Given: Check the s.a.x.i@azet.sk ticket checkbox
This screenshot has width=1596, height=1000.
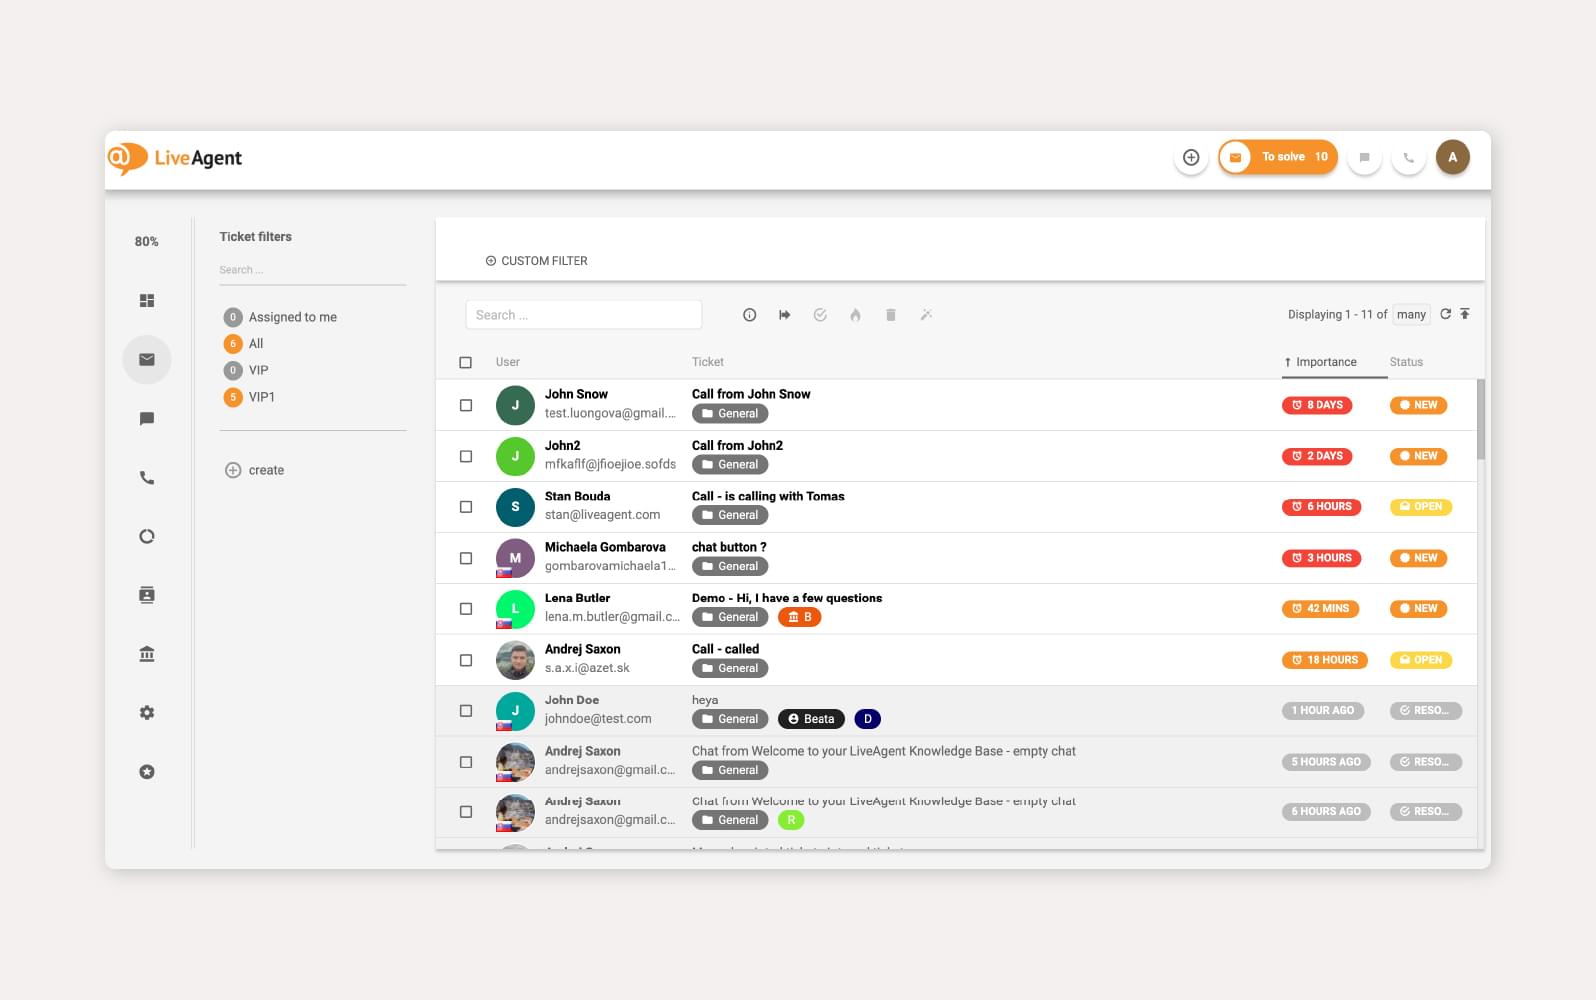Looking at the screenshot, I should 465,660.
